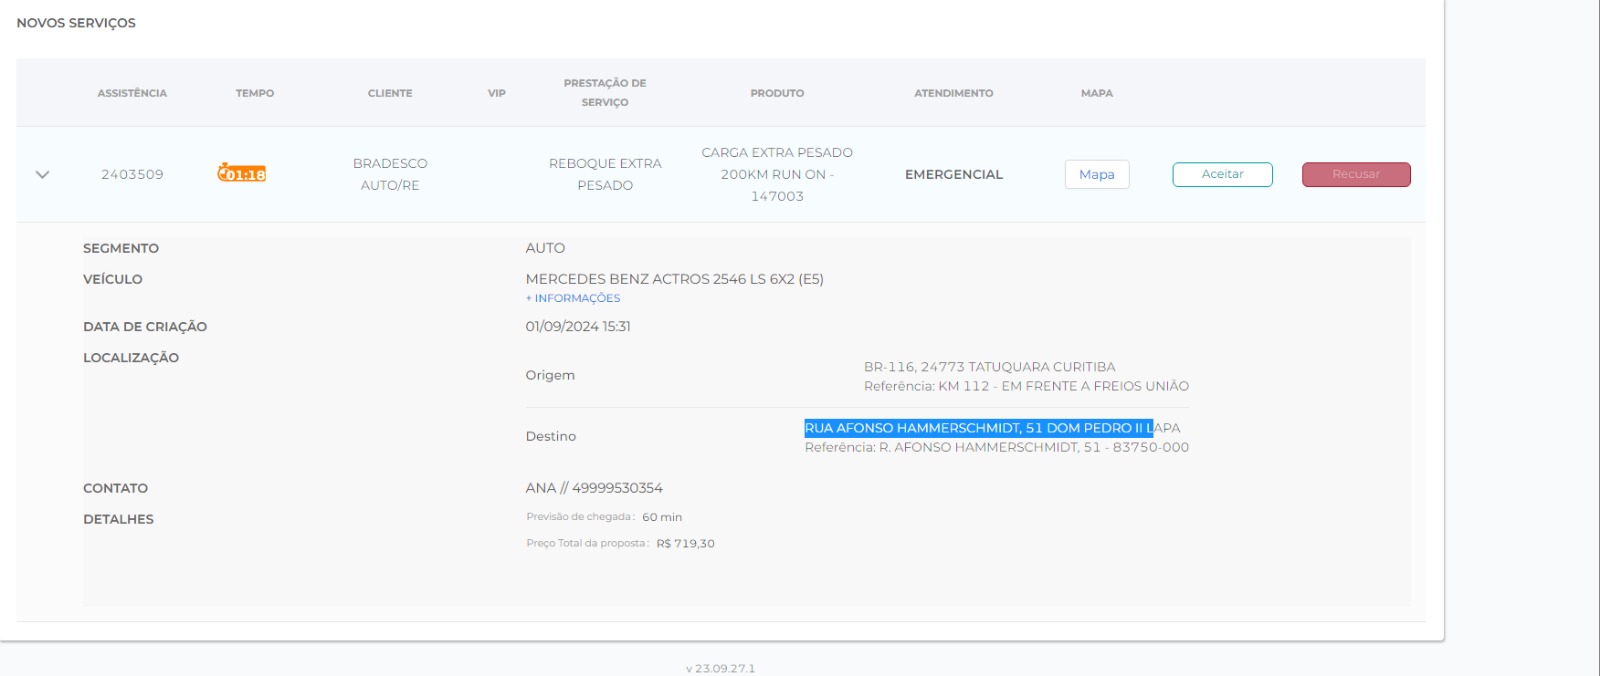This screenshot has width=1600, height=676.
Task: Click the client BRADESCO AUTO/RE cell
Action: (x=390, y=174)
